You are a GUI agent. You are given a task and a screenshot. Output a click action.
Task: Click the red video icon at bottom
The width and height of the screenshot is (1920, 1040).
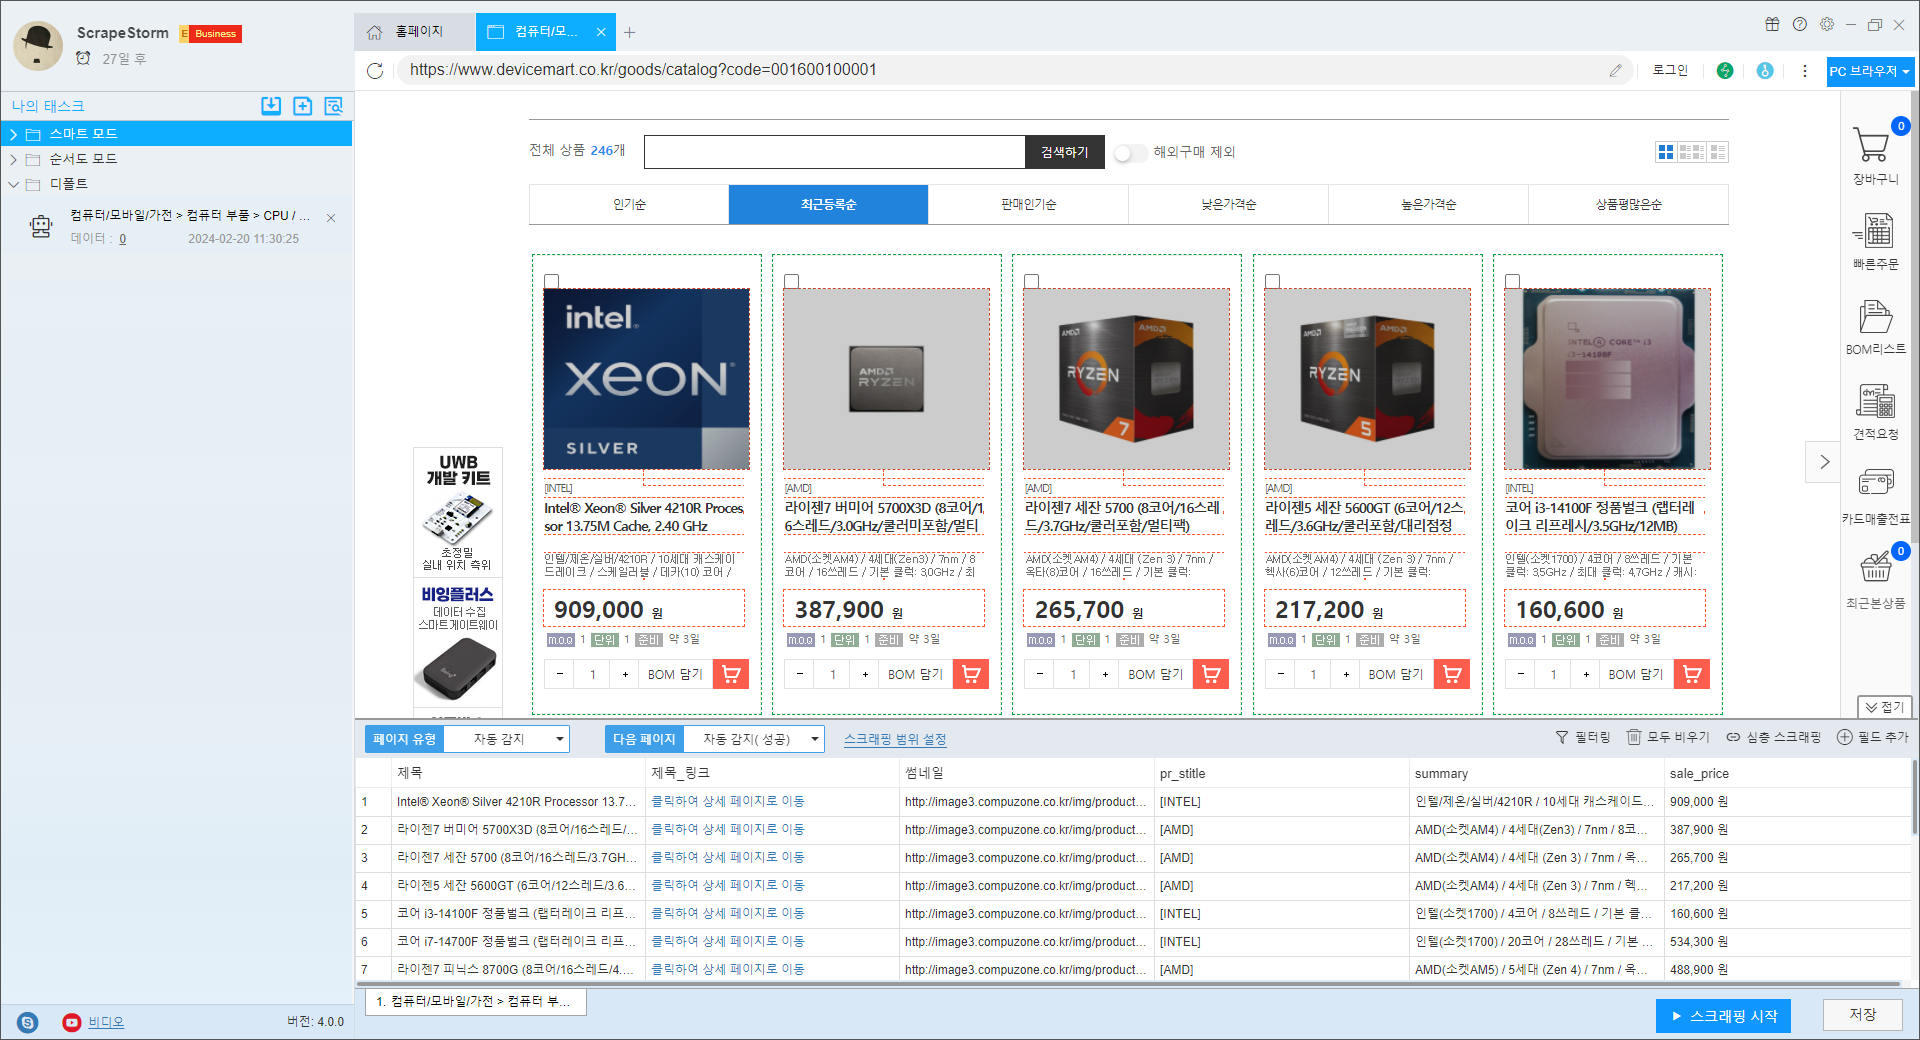coord(71,1022)
